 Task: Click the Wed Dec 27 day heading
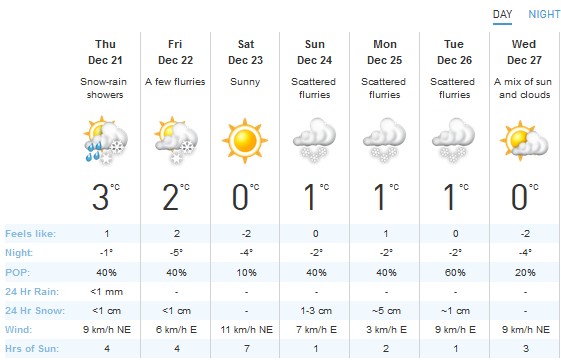click(524, 52)
